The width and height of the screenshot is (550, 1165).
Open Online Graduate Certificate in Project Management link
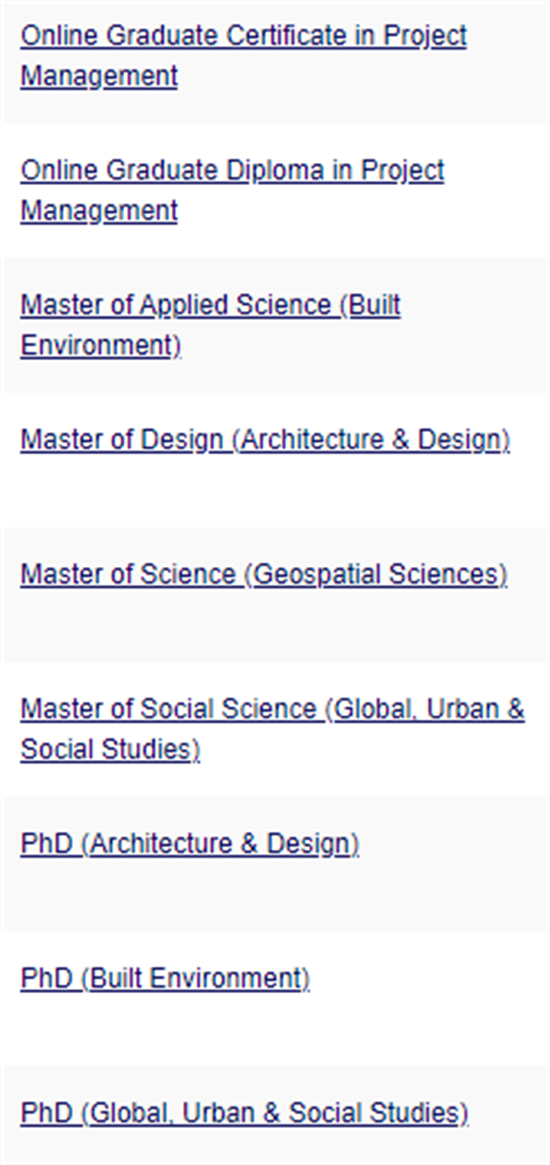point(243,55)
